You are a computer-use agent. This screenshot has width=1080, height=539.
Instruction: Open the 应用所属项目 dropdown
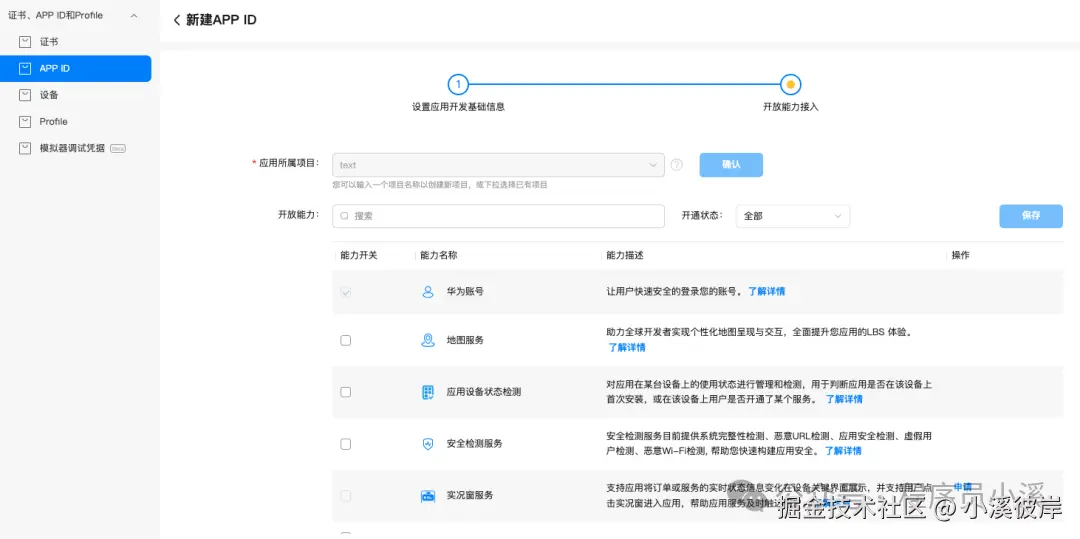498,165
